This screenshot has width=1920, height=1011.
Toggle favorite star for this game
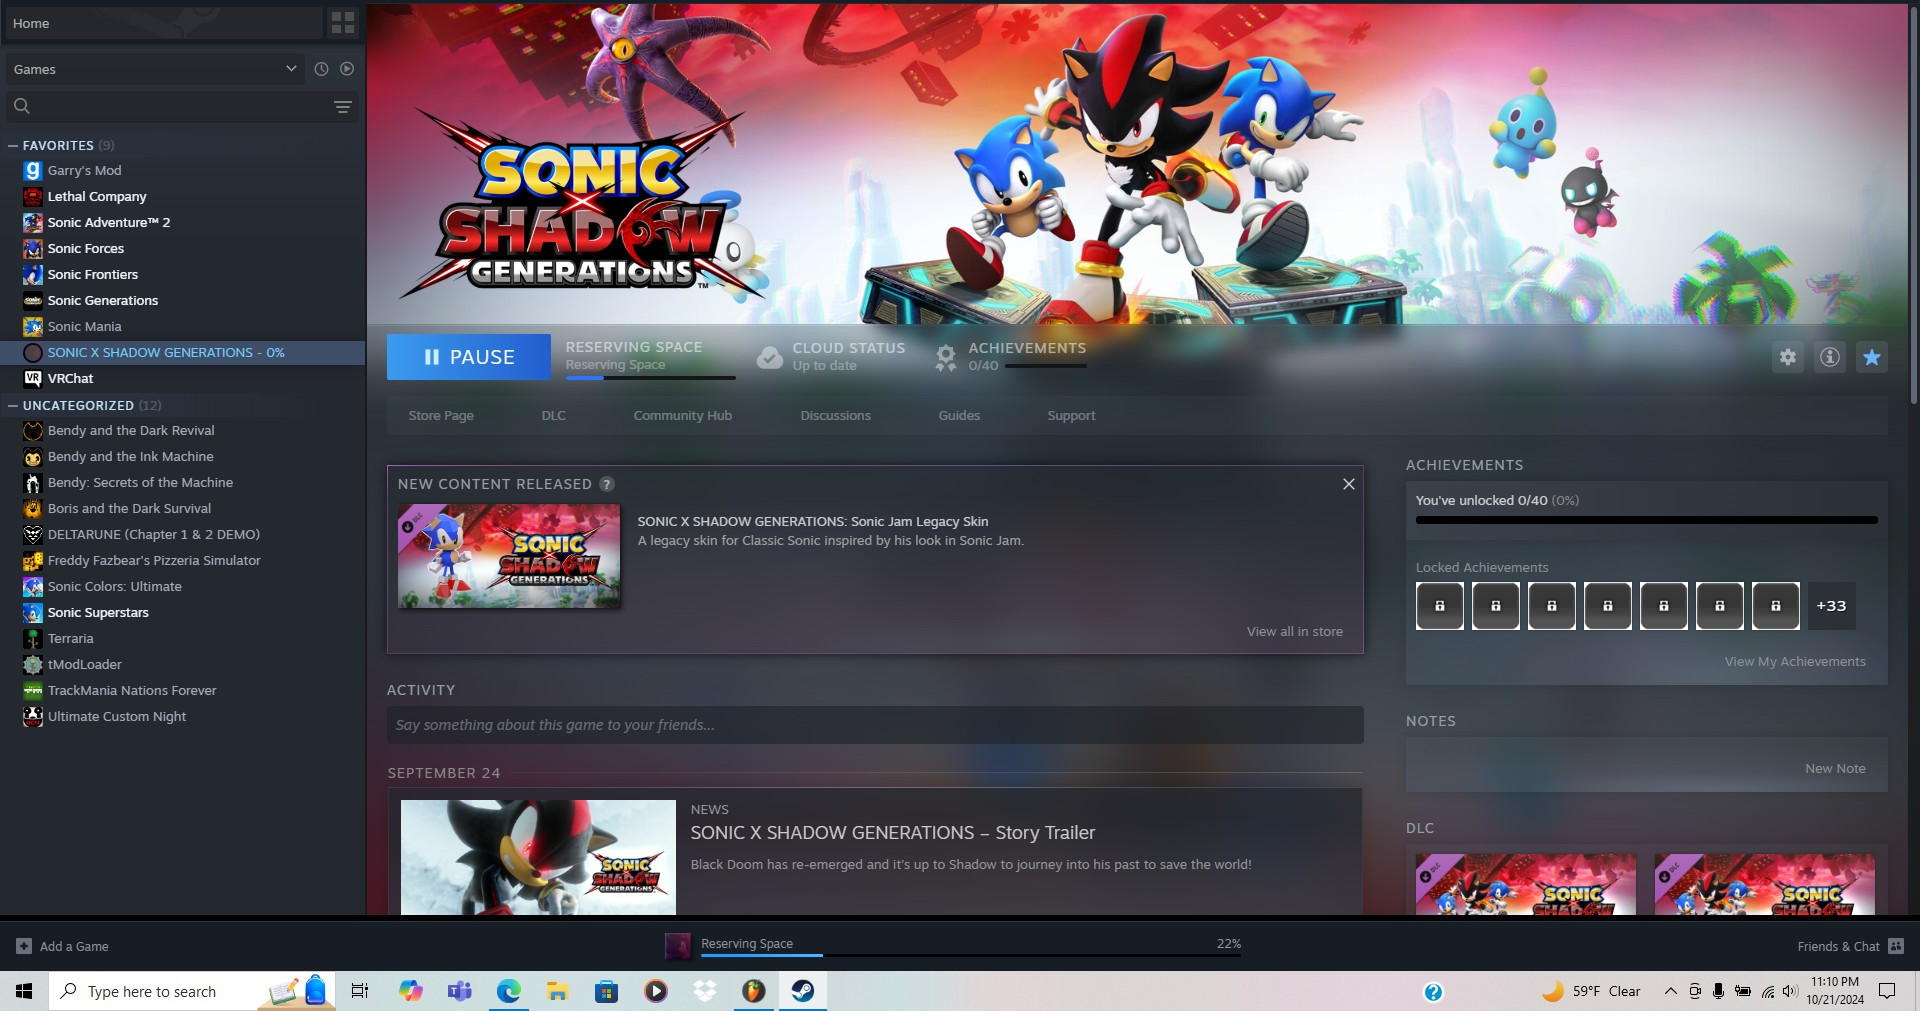1872,357
